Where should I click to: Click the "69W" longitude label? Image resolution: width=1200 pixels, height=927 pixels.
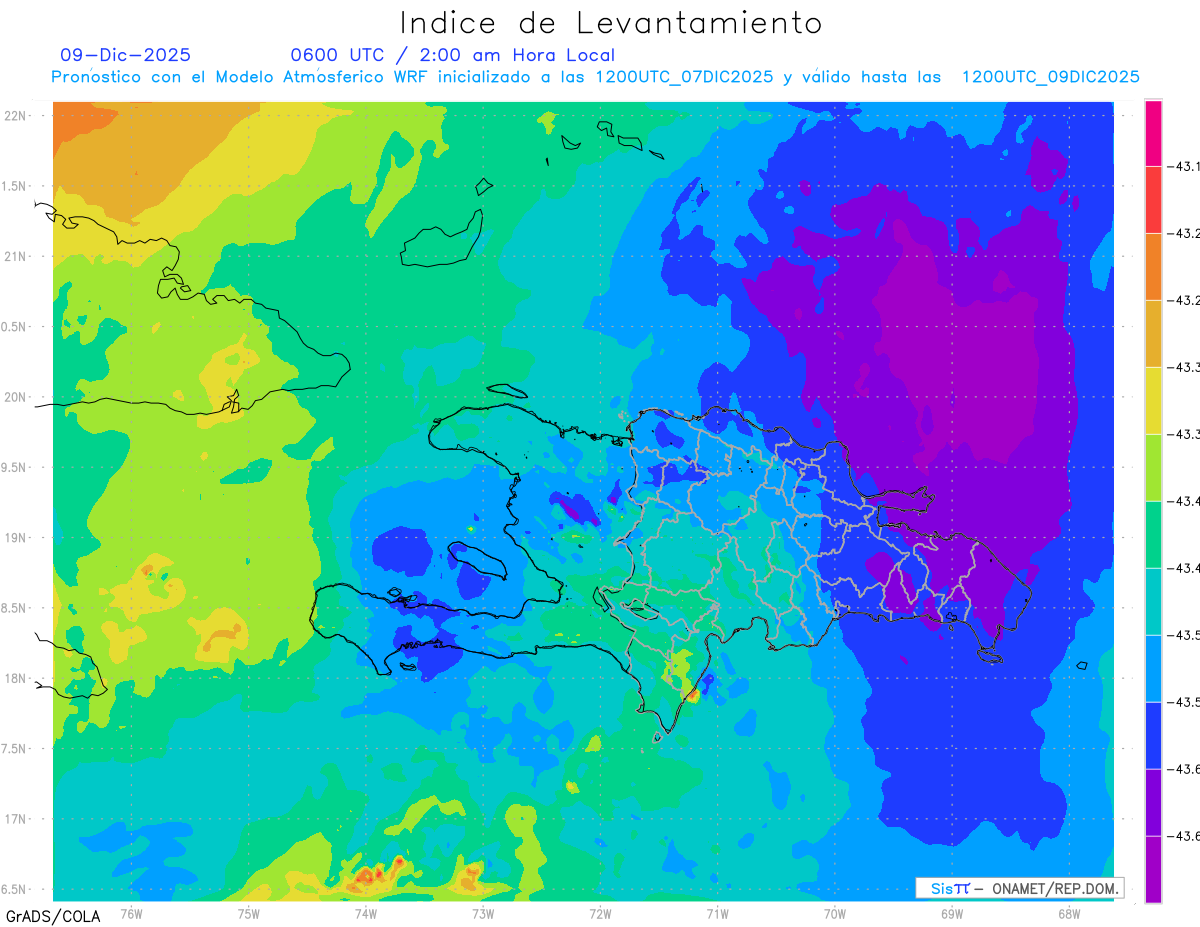tap(952, 913)
